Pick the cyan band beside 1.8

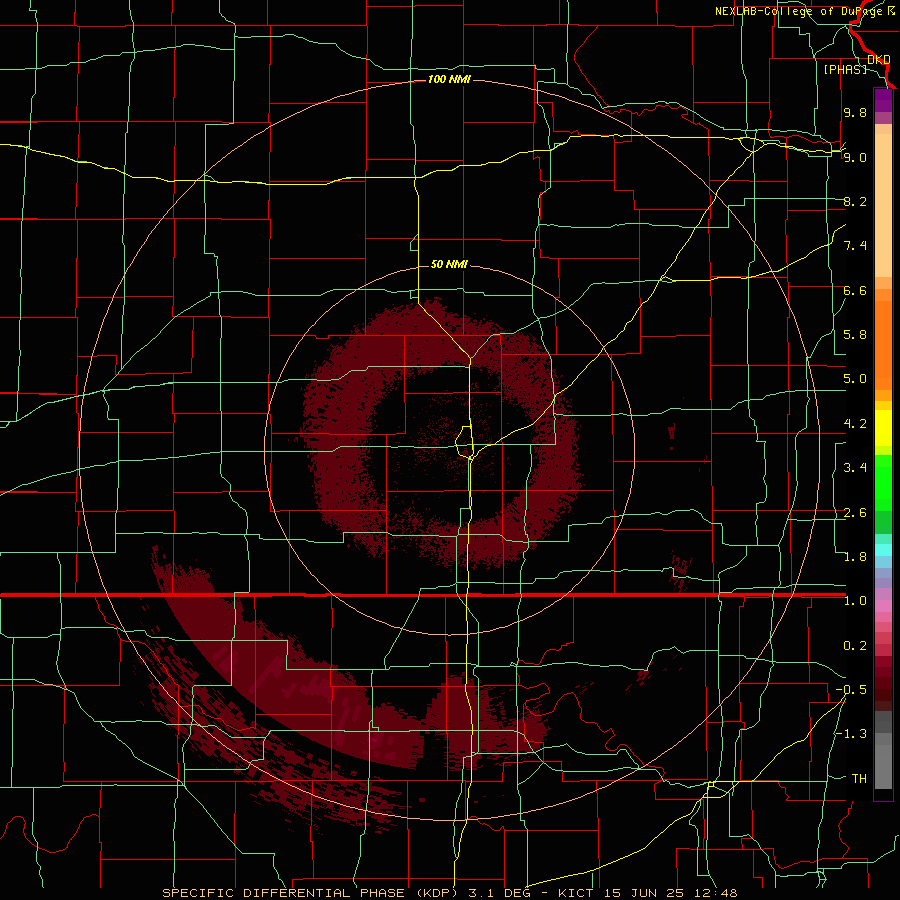coord(883,550)
